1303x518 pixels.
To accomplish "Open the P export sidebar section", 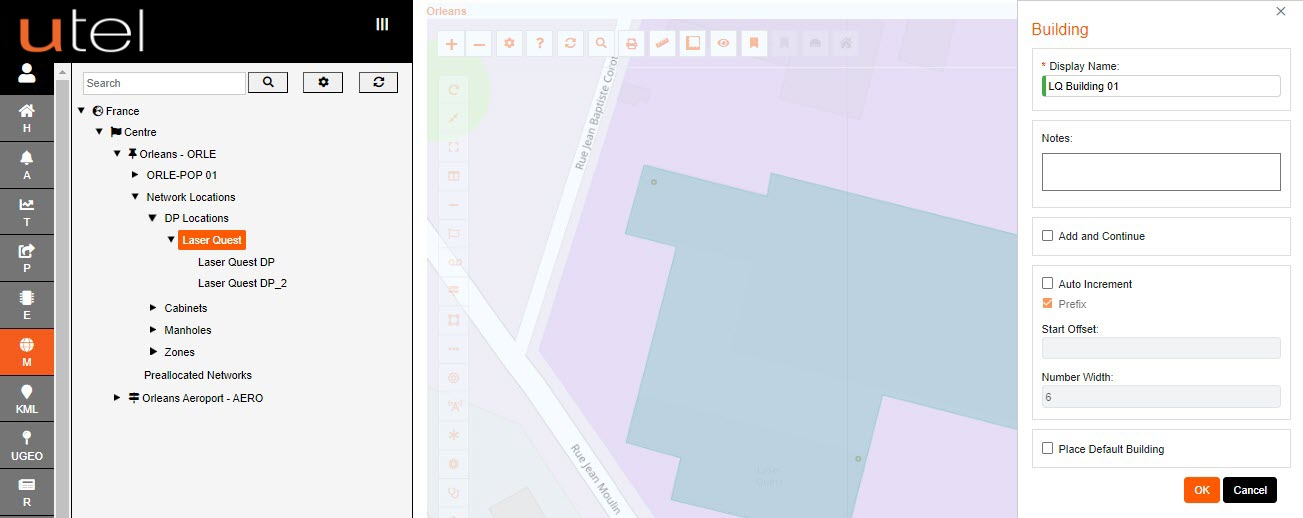I will click(x=27, y=258).
